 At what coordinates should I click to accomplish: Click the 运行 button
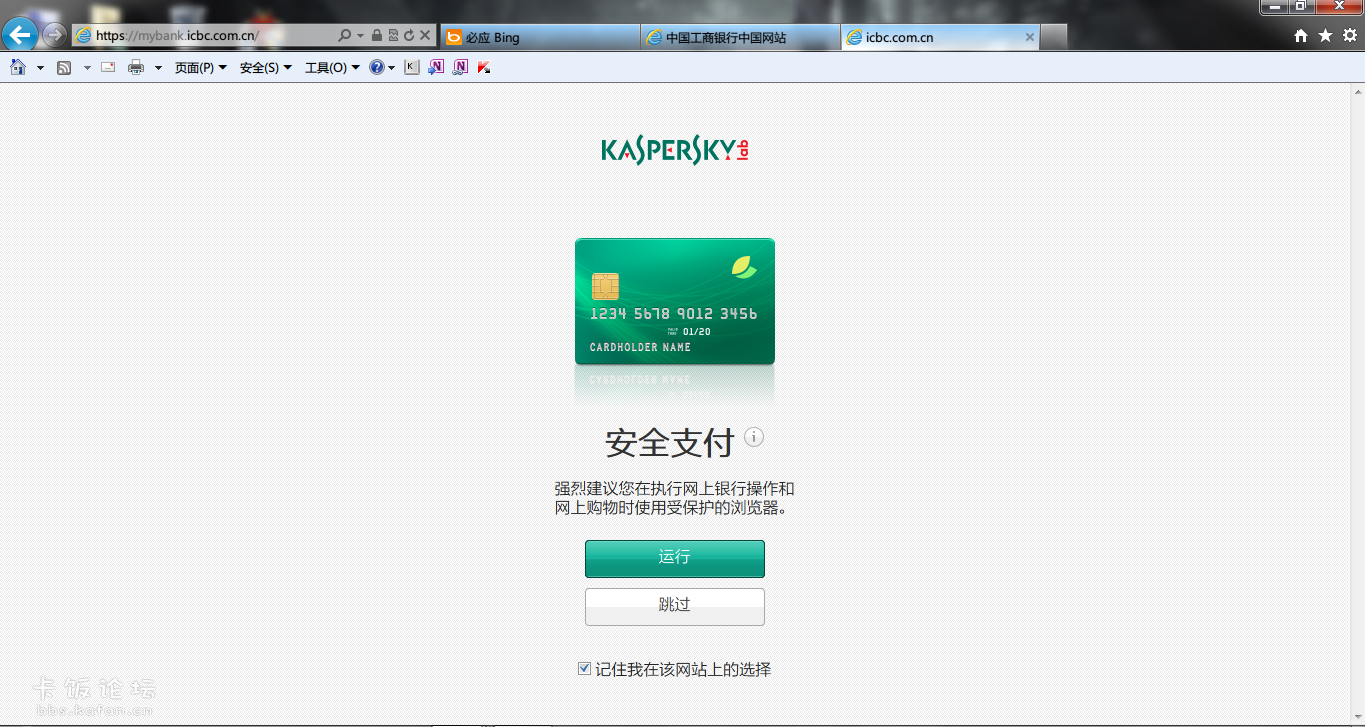point(675,558)
